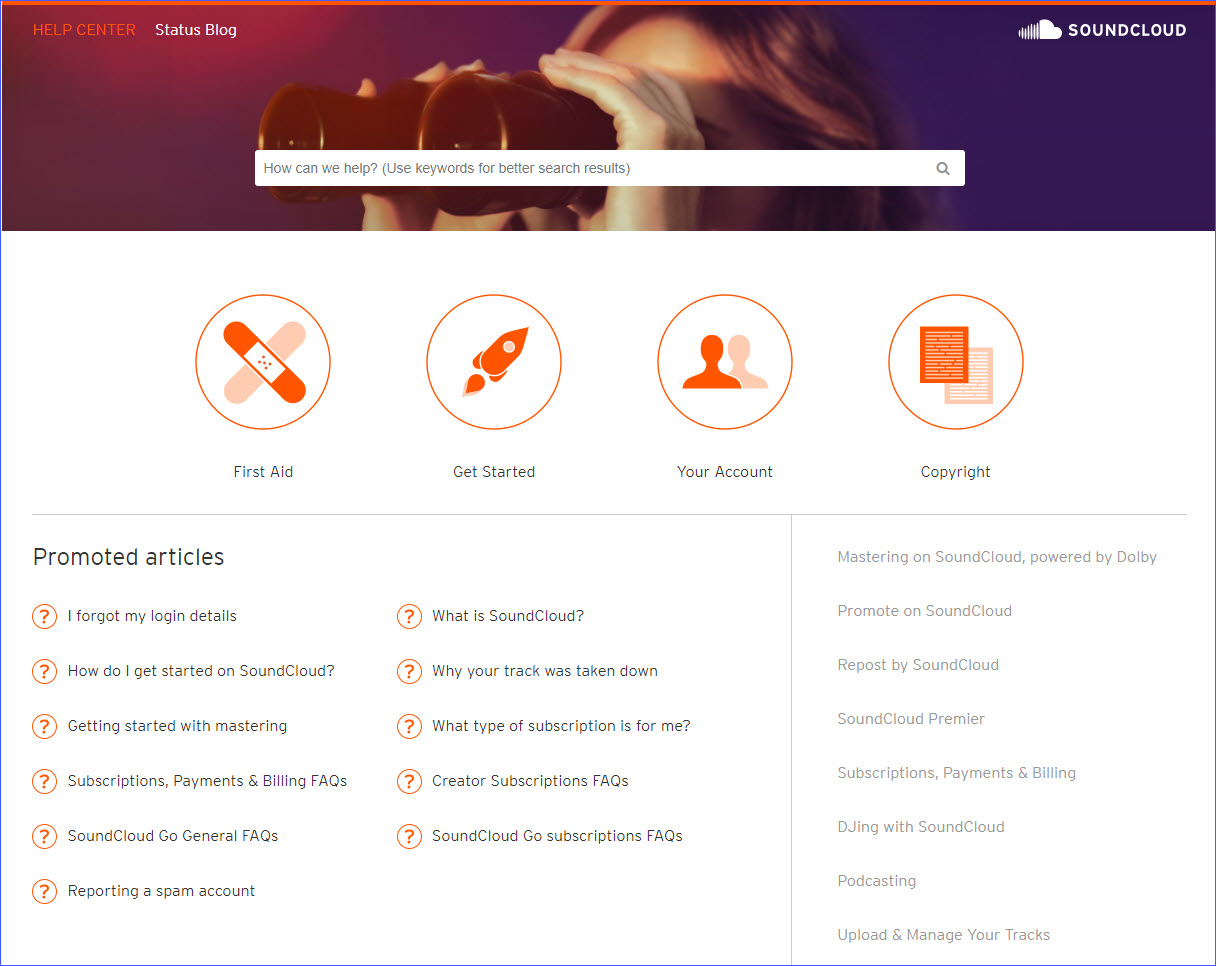Image resolution: width=1216 pixels, height=966 pixels.
Task: Click the First Aid category icon
Action: click(x=262, y=362)
